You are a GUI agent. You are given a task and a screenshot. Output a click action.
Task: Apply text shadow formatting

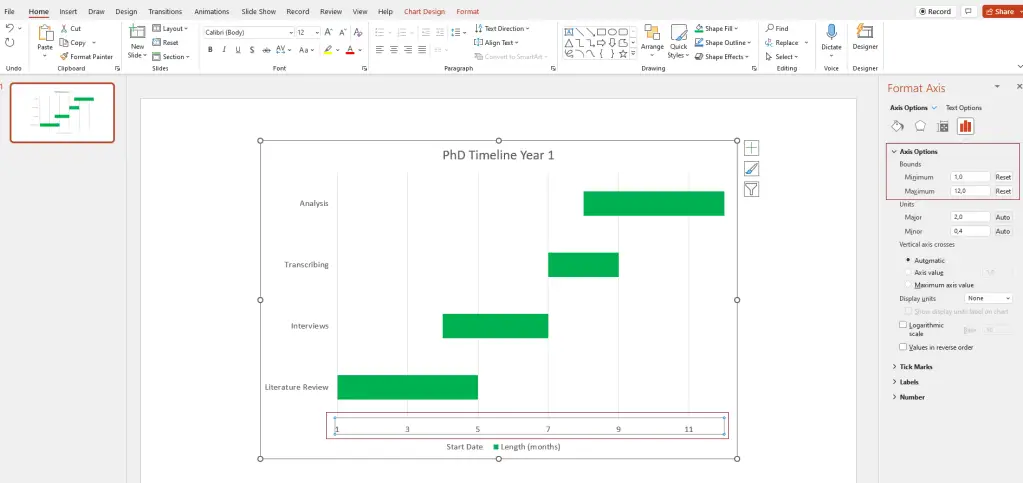coord(252,50)
